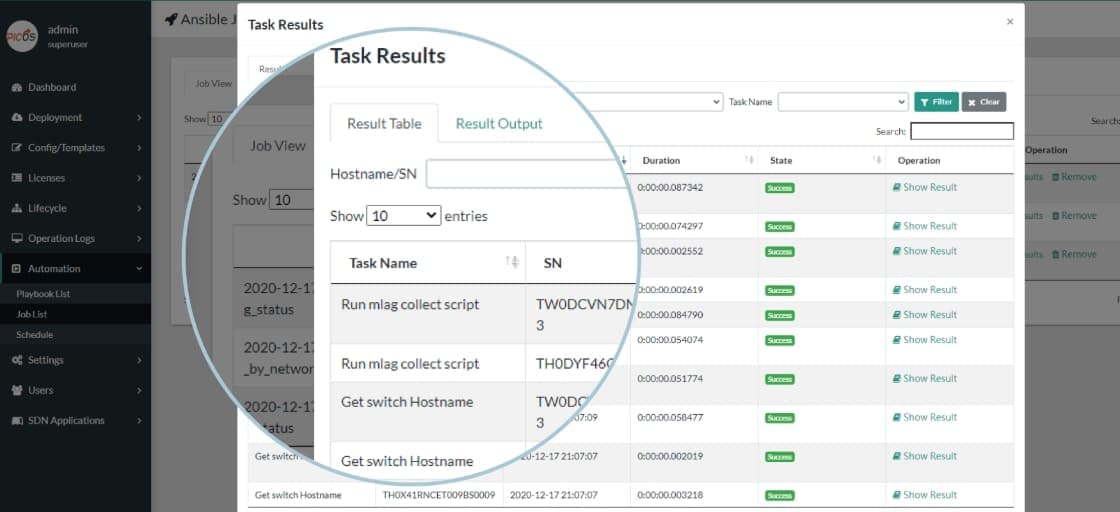The width and height of the screenshot is (1120, 512).
Task: Click Success badge for 0:00:00.003218 row
Action: (x=779, y=496)
